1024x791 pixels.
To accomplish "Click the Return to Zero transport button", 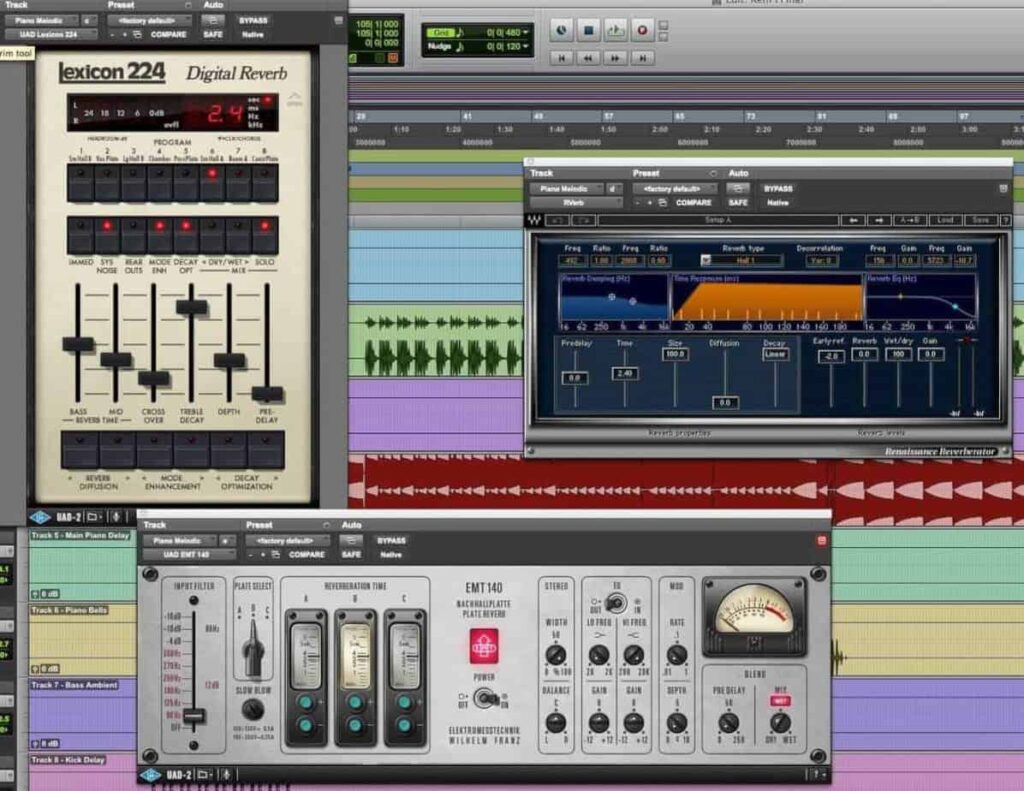I will [x=561, y=58].
